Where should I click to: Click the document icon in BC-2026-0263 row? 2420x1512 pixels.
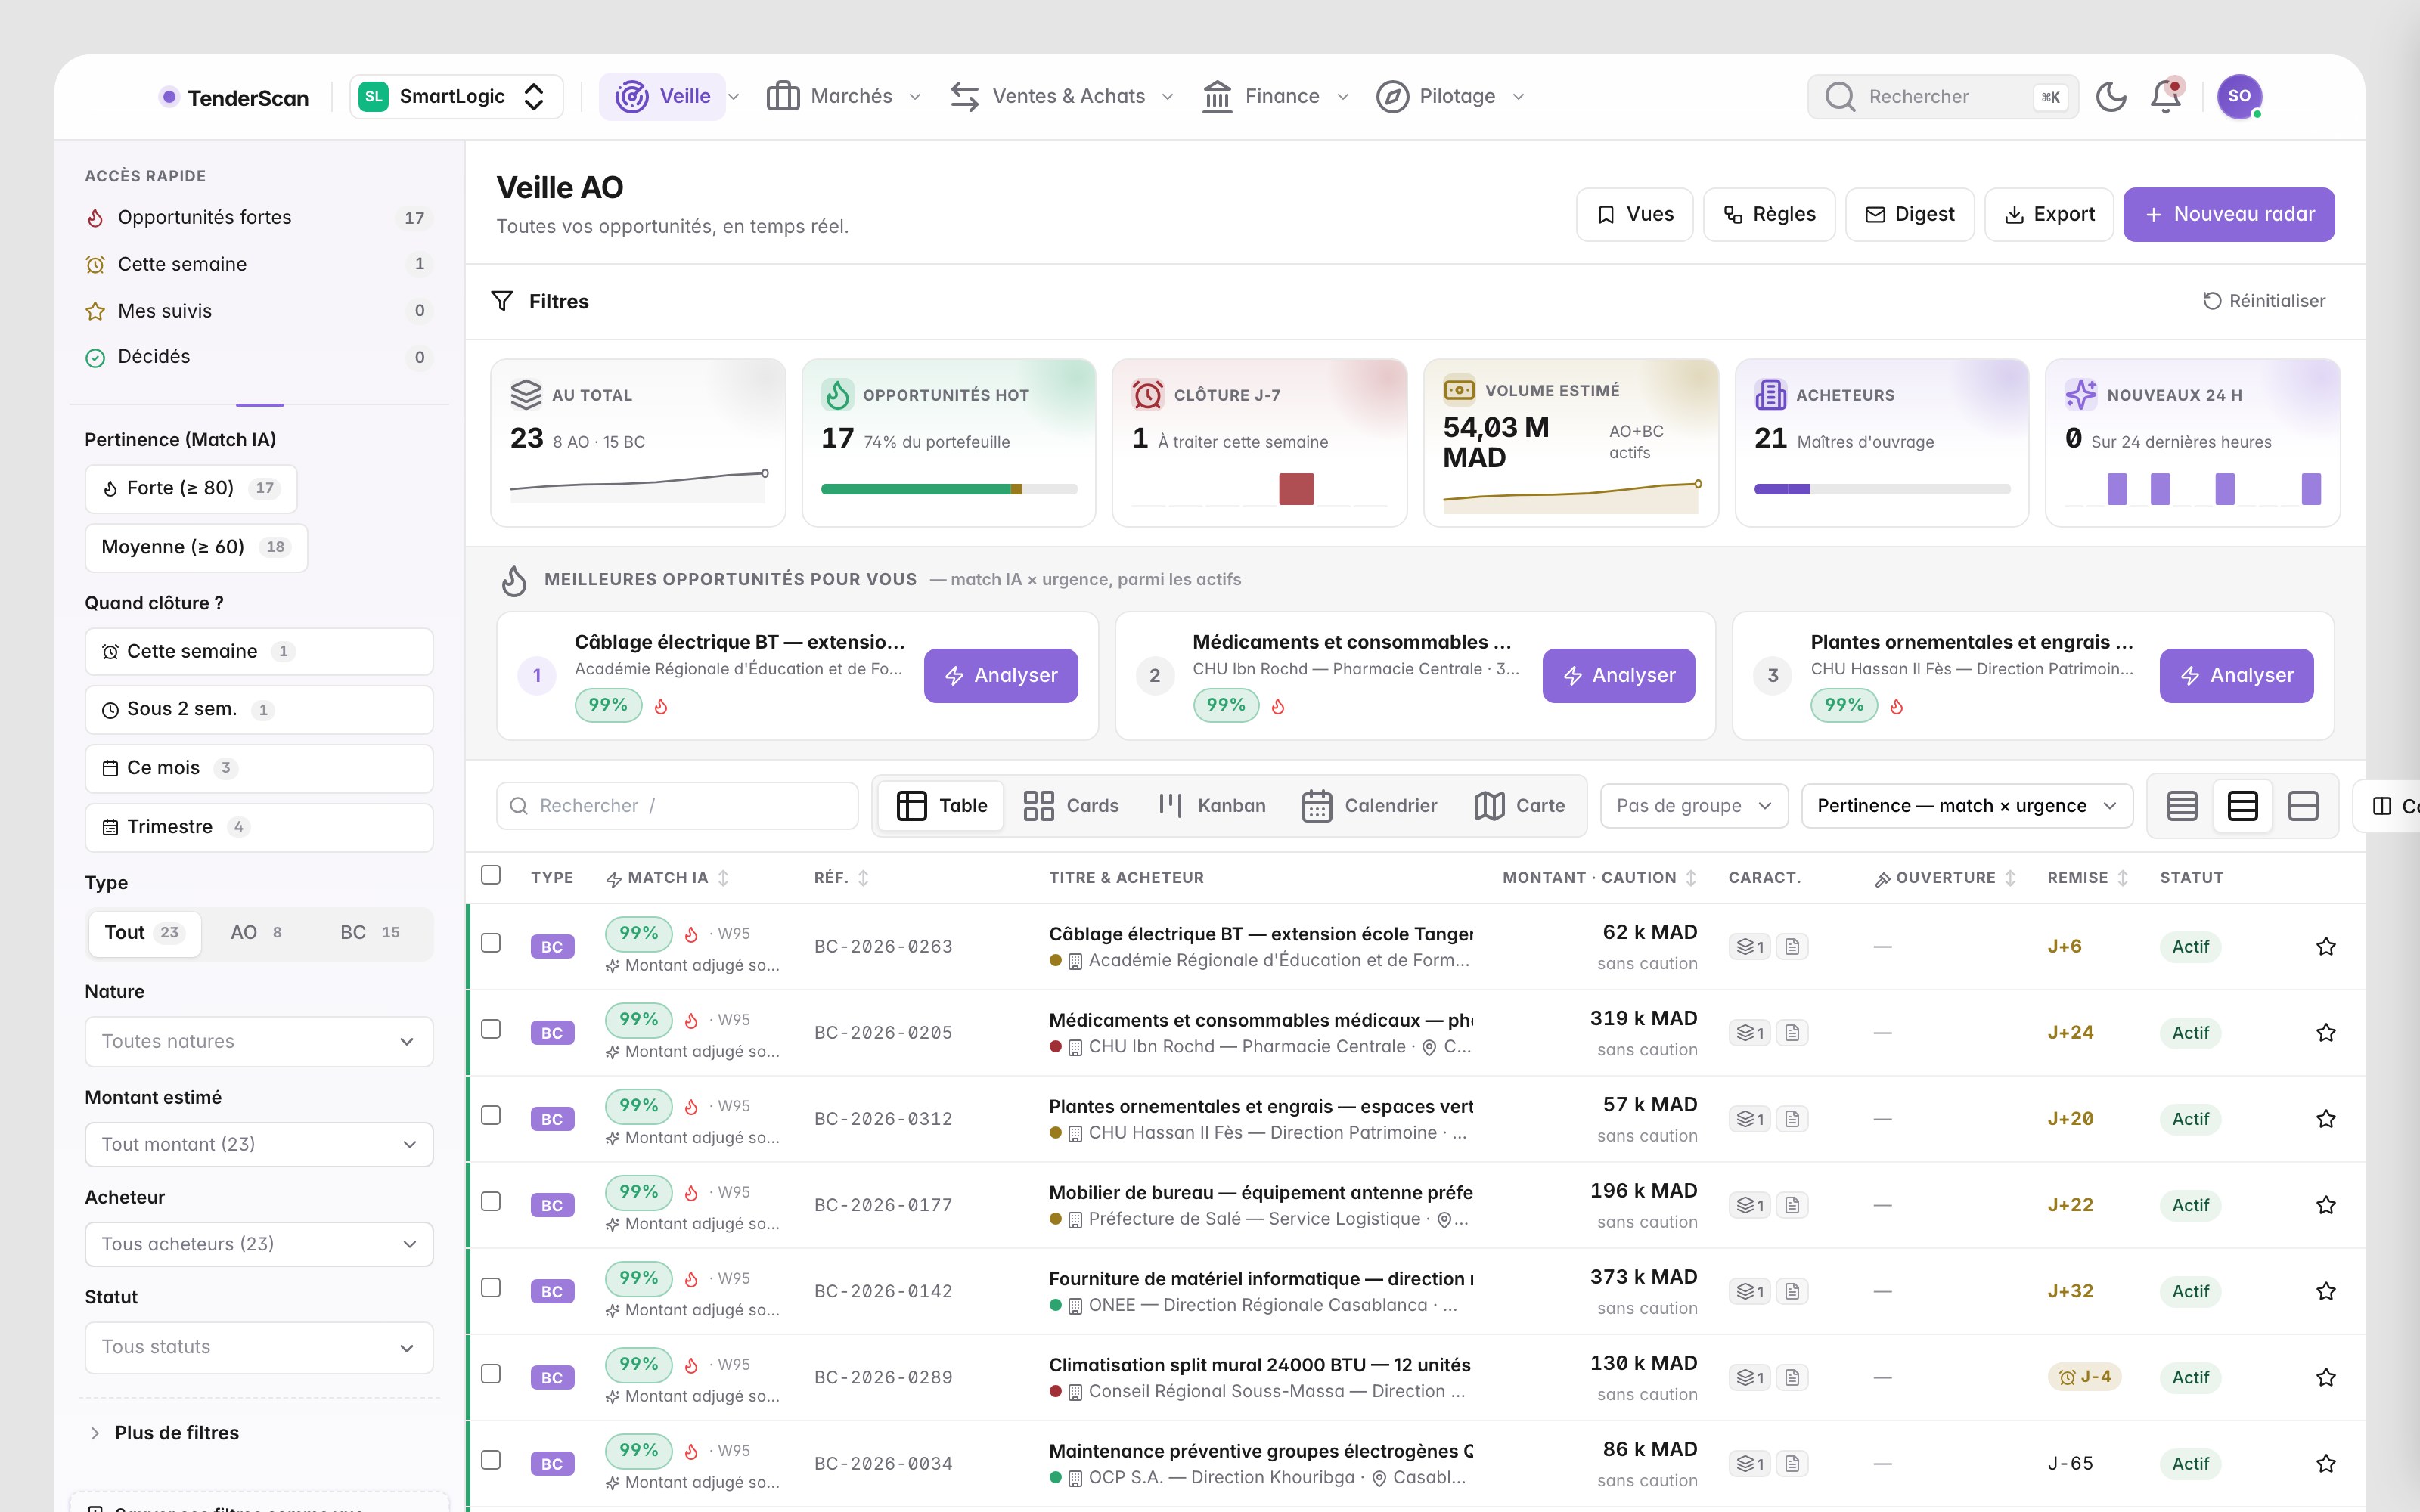click(1792, 946)
